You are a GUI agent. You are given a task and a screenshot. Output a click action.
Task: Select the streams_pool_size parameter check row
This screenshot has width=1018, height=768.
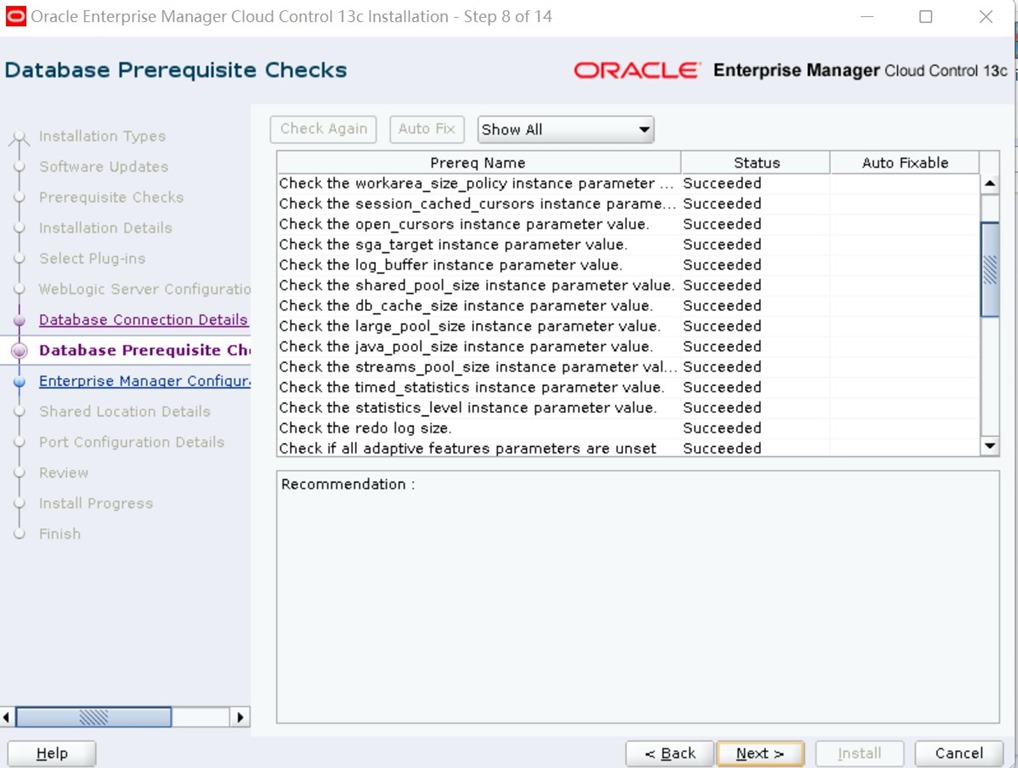(x=628, y=367)
